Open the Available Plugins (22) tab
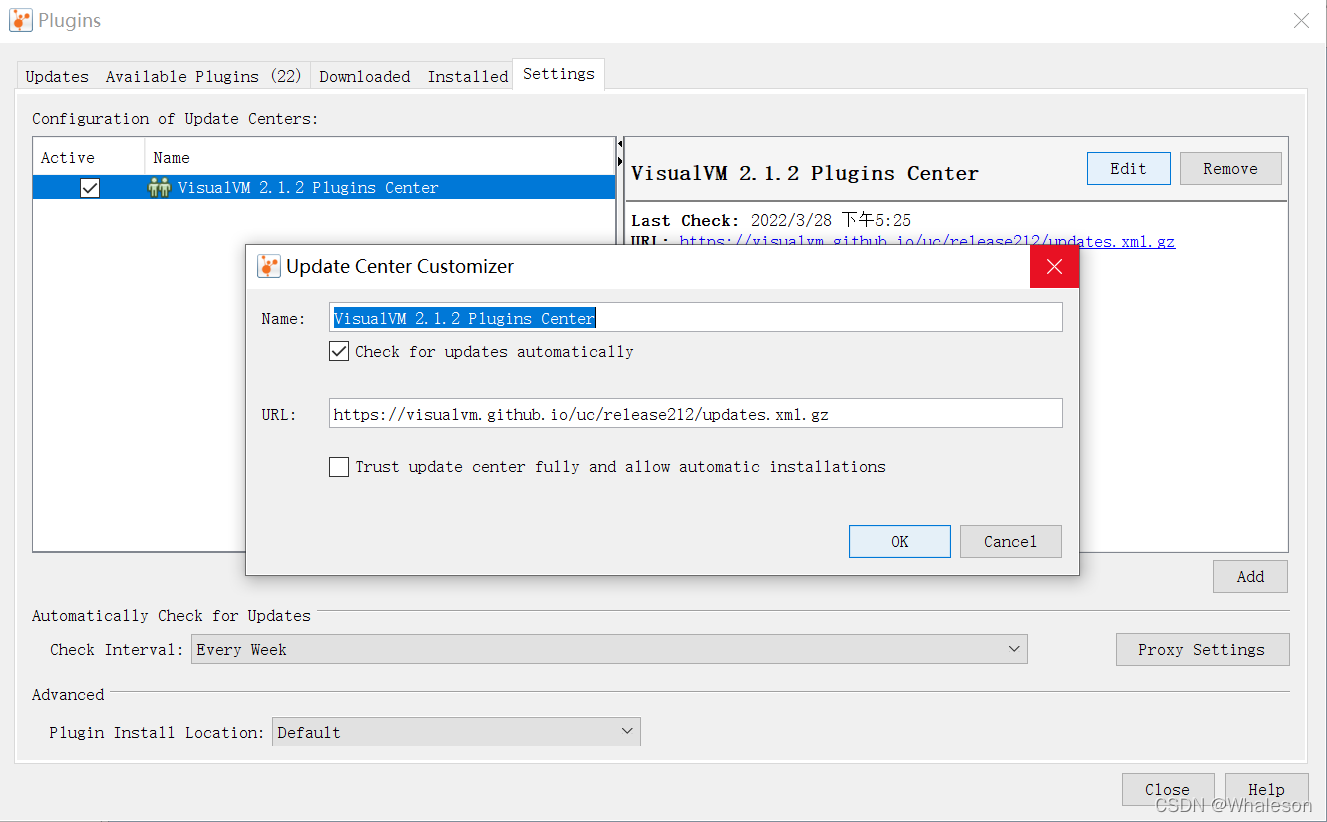 tap(204, 76)
